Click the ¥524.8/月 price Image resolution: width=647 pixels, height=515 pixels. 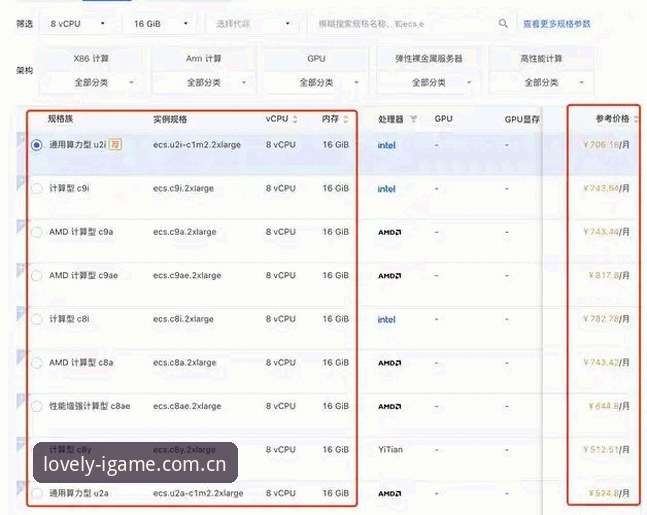click(609, 493)
